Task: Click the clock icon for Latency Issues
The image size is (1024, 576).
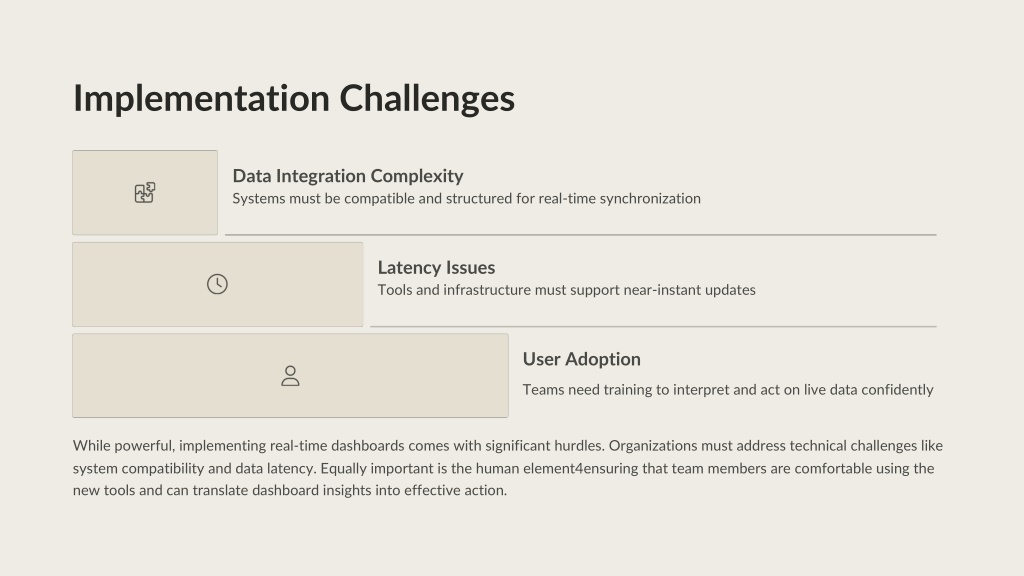Action: [x=217, y=284]
